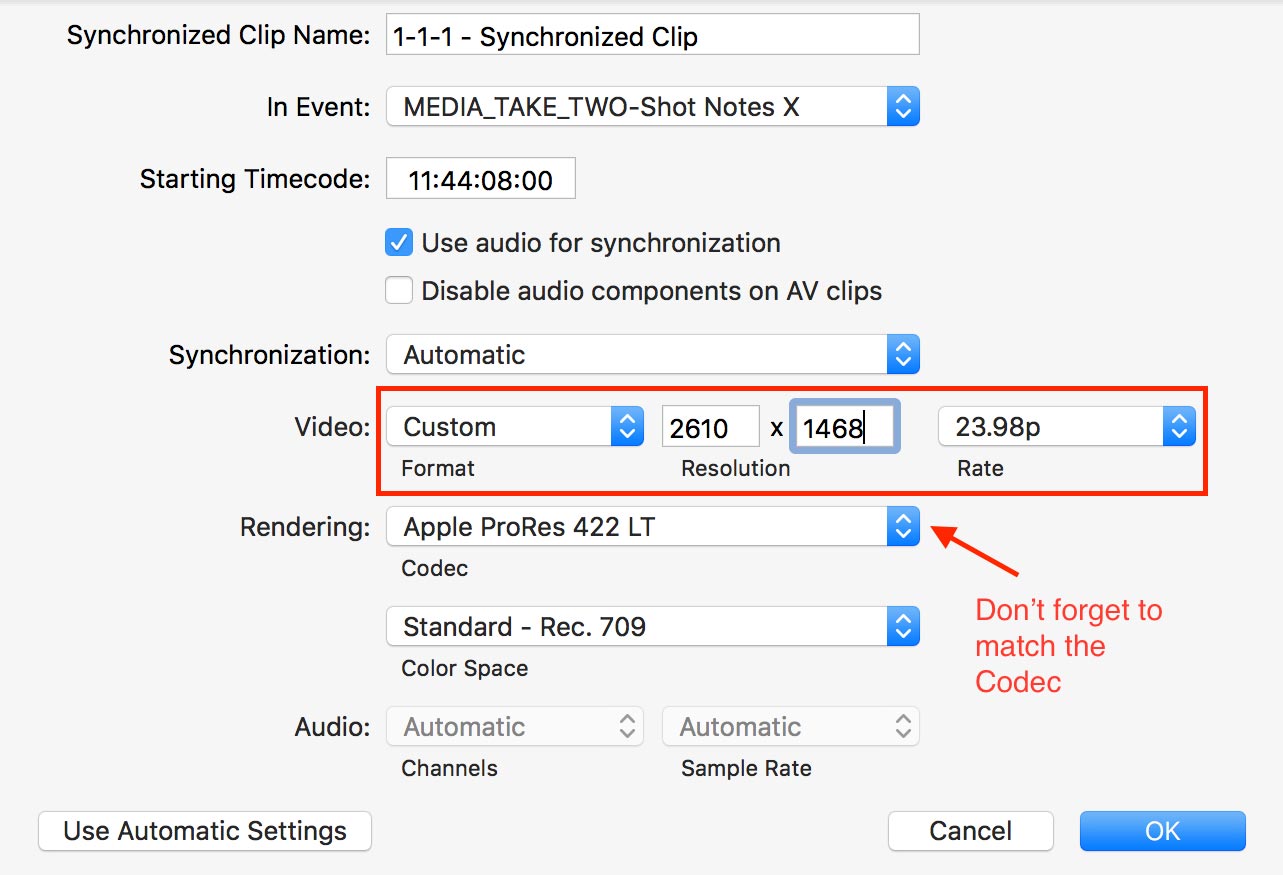
Task: Open the In Event dropdown
Action: 652,107
